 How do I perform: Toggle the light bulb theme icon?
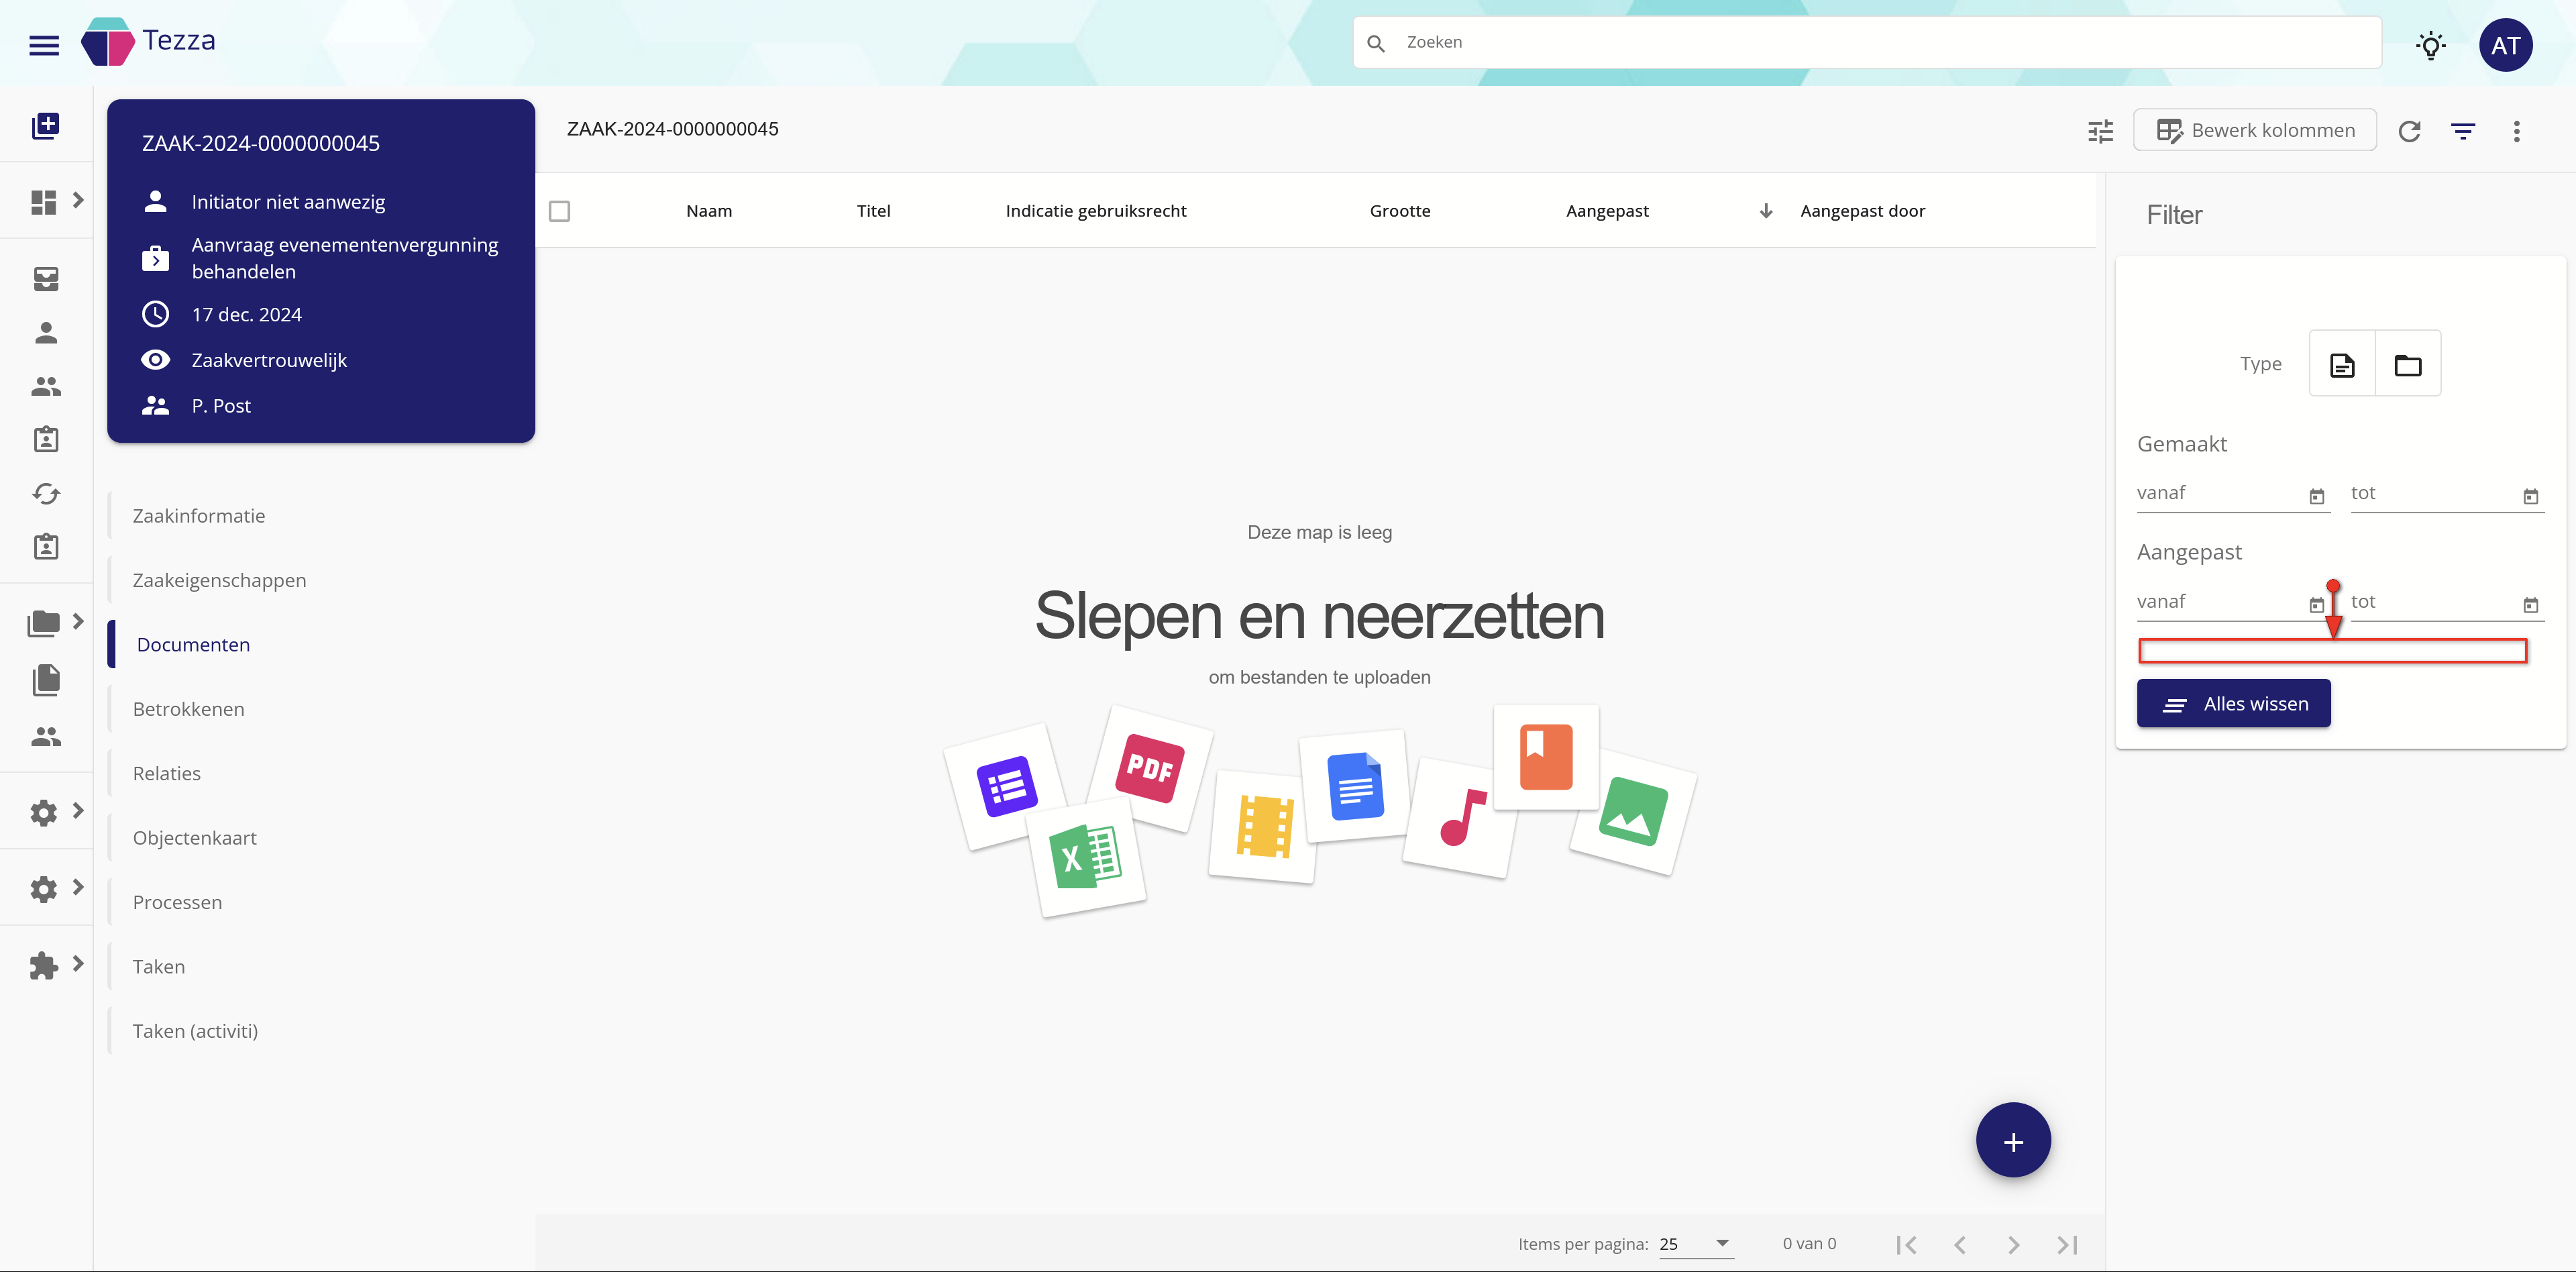2431,45
